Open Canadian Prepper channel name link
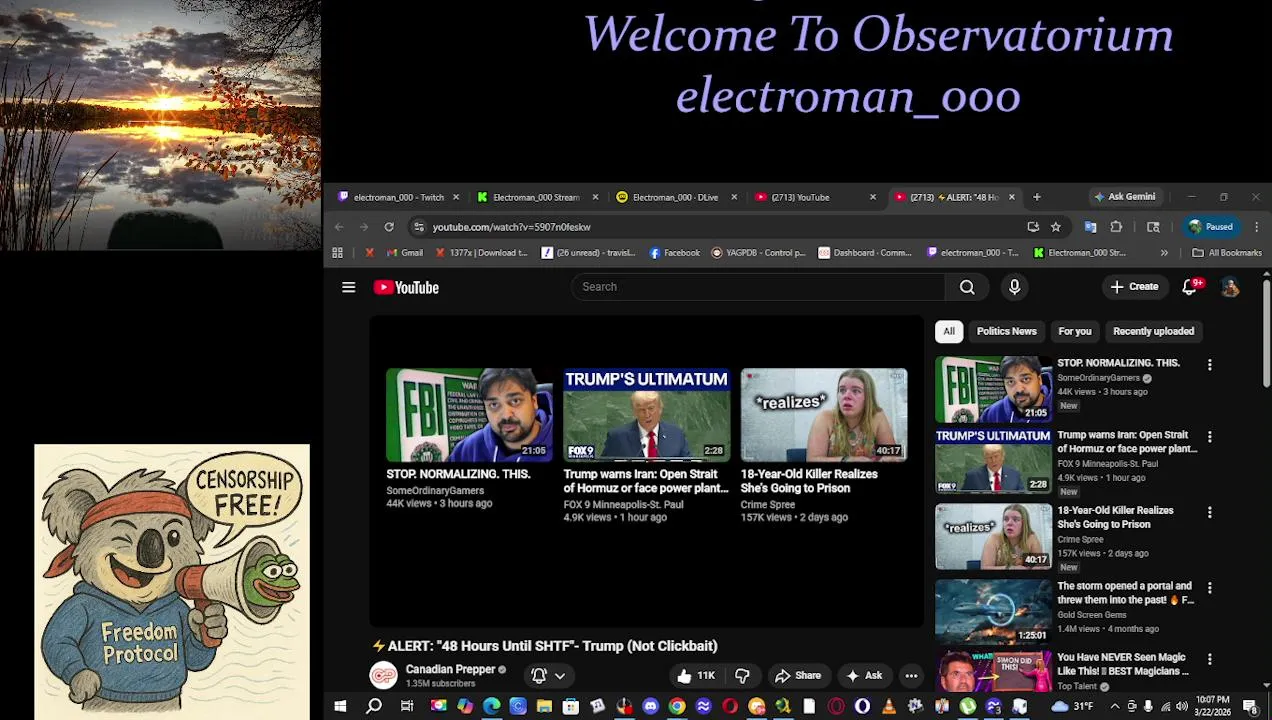Screen dimensions: 1272x720 pos(450,669)
